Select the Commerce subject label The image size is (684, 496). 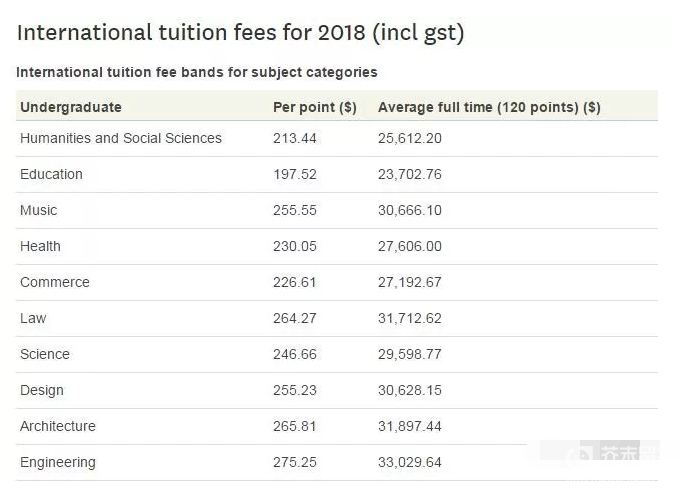click(x=55, y=282)
